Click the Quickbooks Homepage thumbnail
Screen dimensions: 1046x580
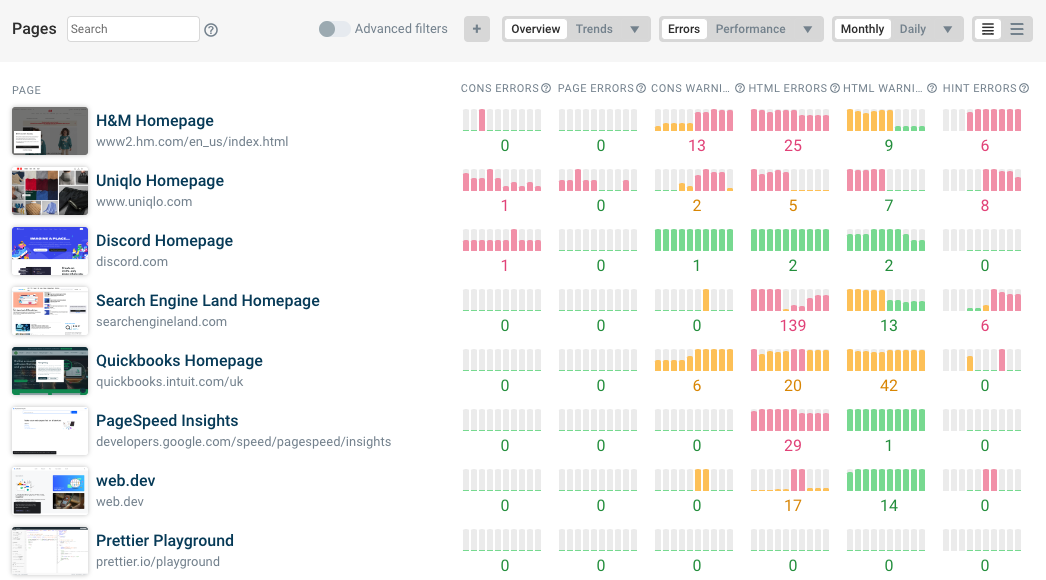(x=50, y=371)
